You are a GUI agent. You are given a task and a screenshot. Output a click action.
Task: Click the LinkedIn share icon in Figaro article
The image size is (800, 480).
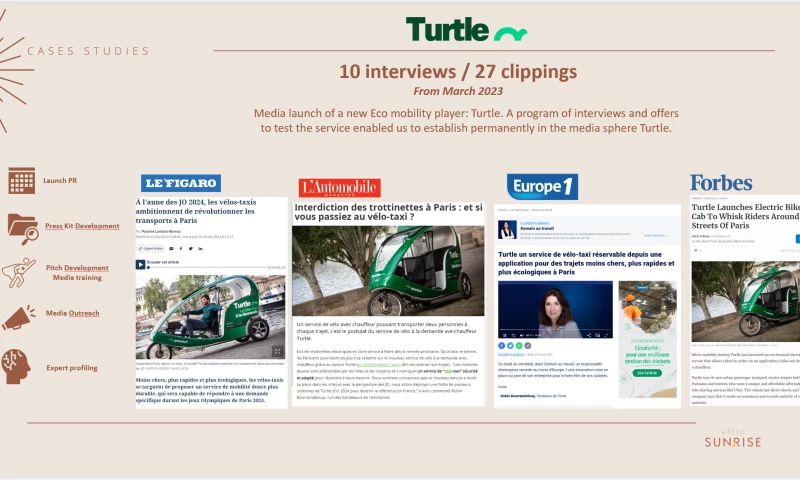point(200,248)
